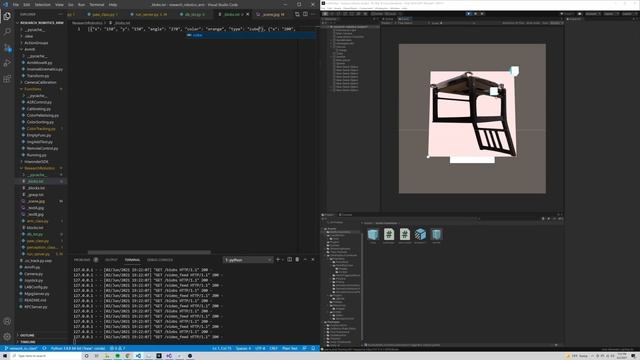Click the Open Changes icon in editor title bar

(297, 14)
